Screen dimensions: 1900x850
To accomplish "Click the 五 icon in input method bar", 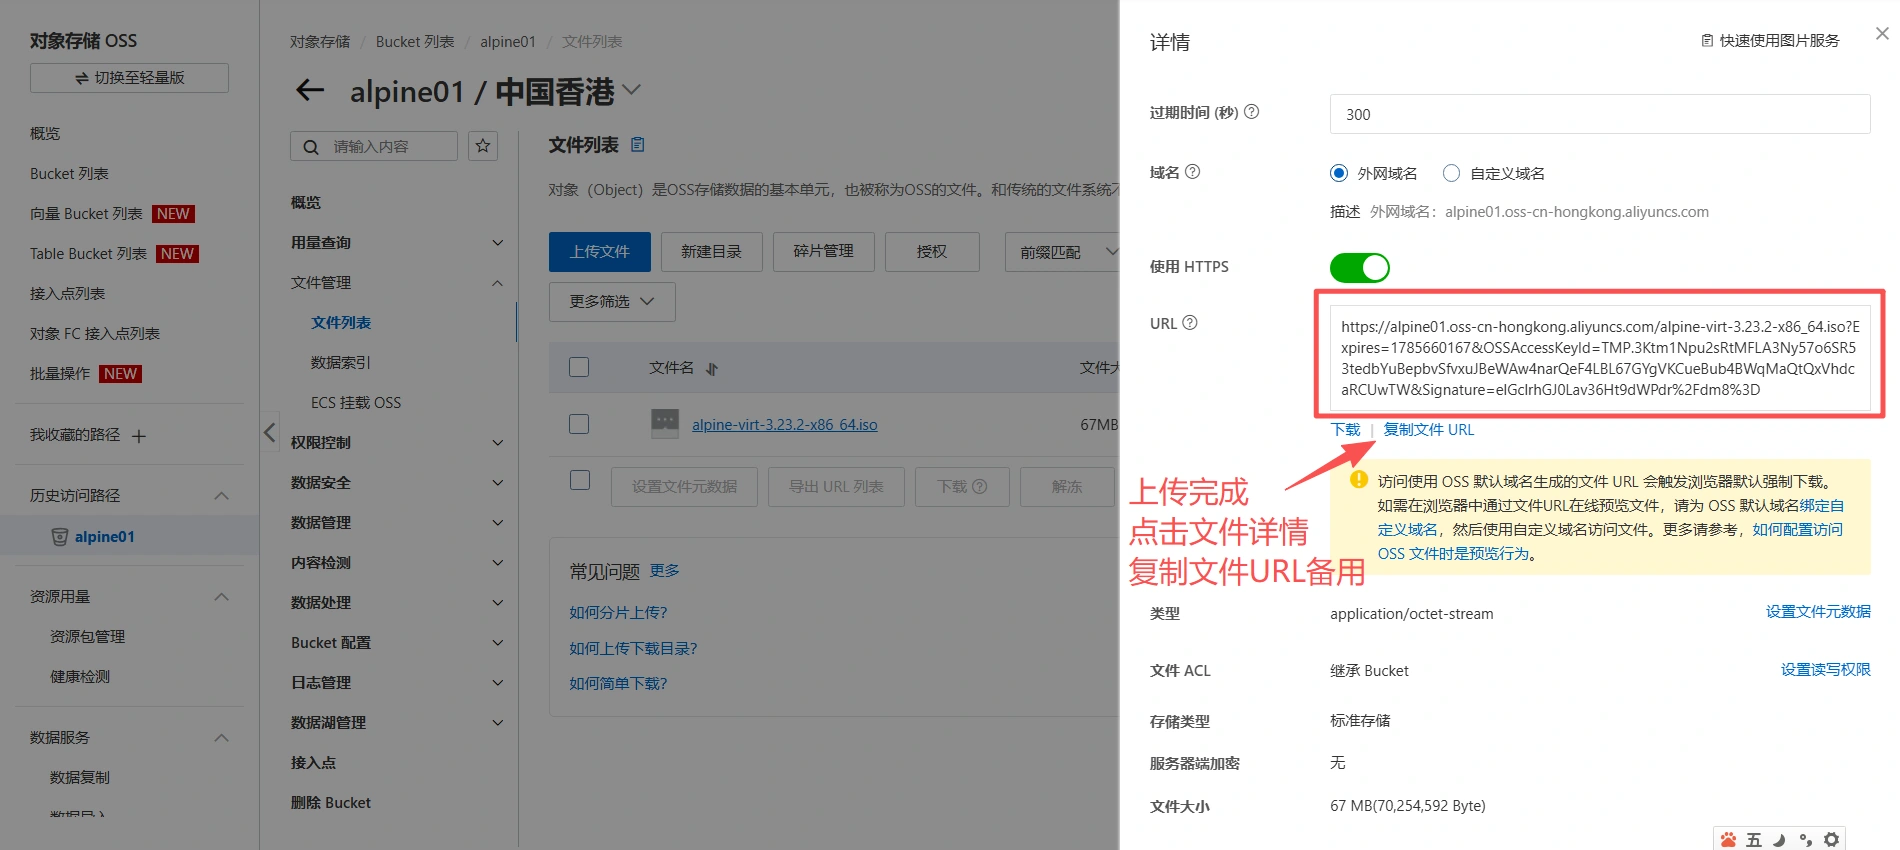I will coord(1754,840).
